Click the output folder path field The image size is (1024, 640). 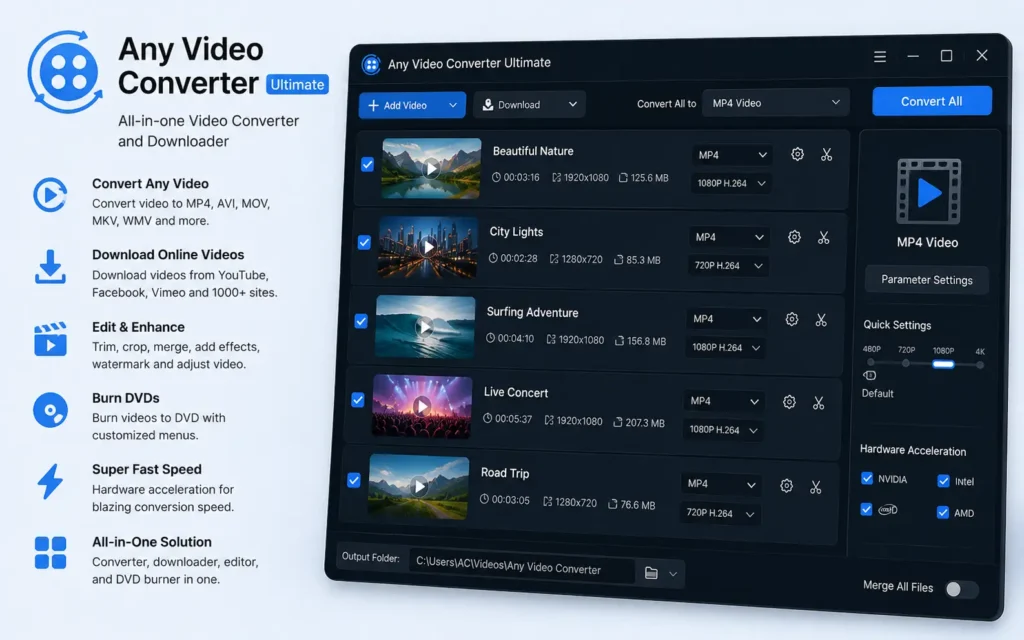pos(522,568)
